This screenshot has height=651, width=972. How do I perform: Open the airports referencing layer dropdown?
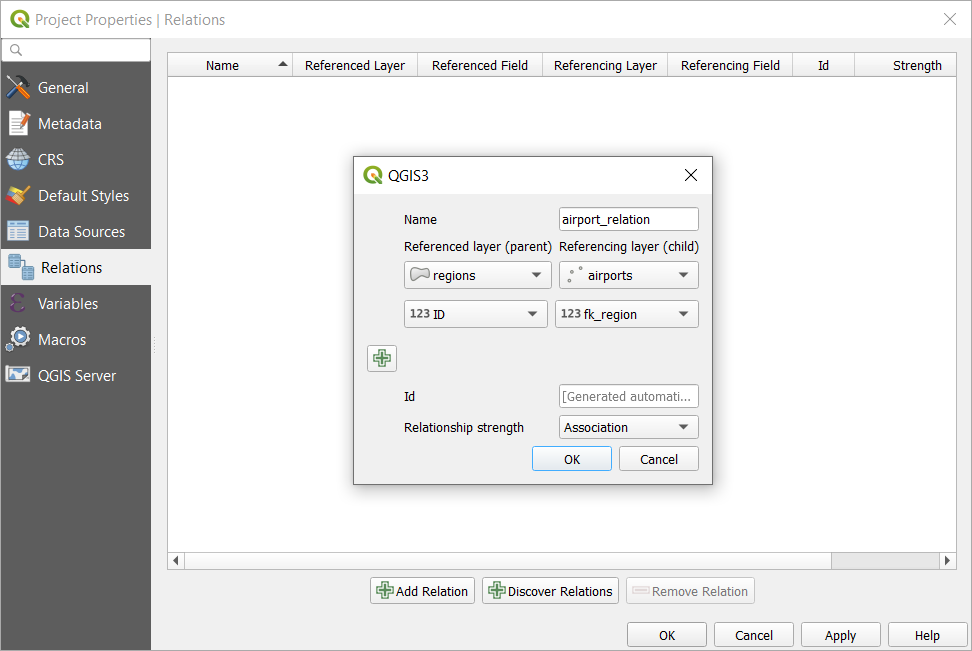[x=628, y=275]
